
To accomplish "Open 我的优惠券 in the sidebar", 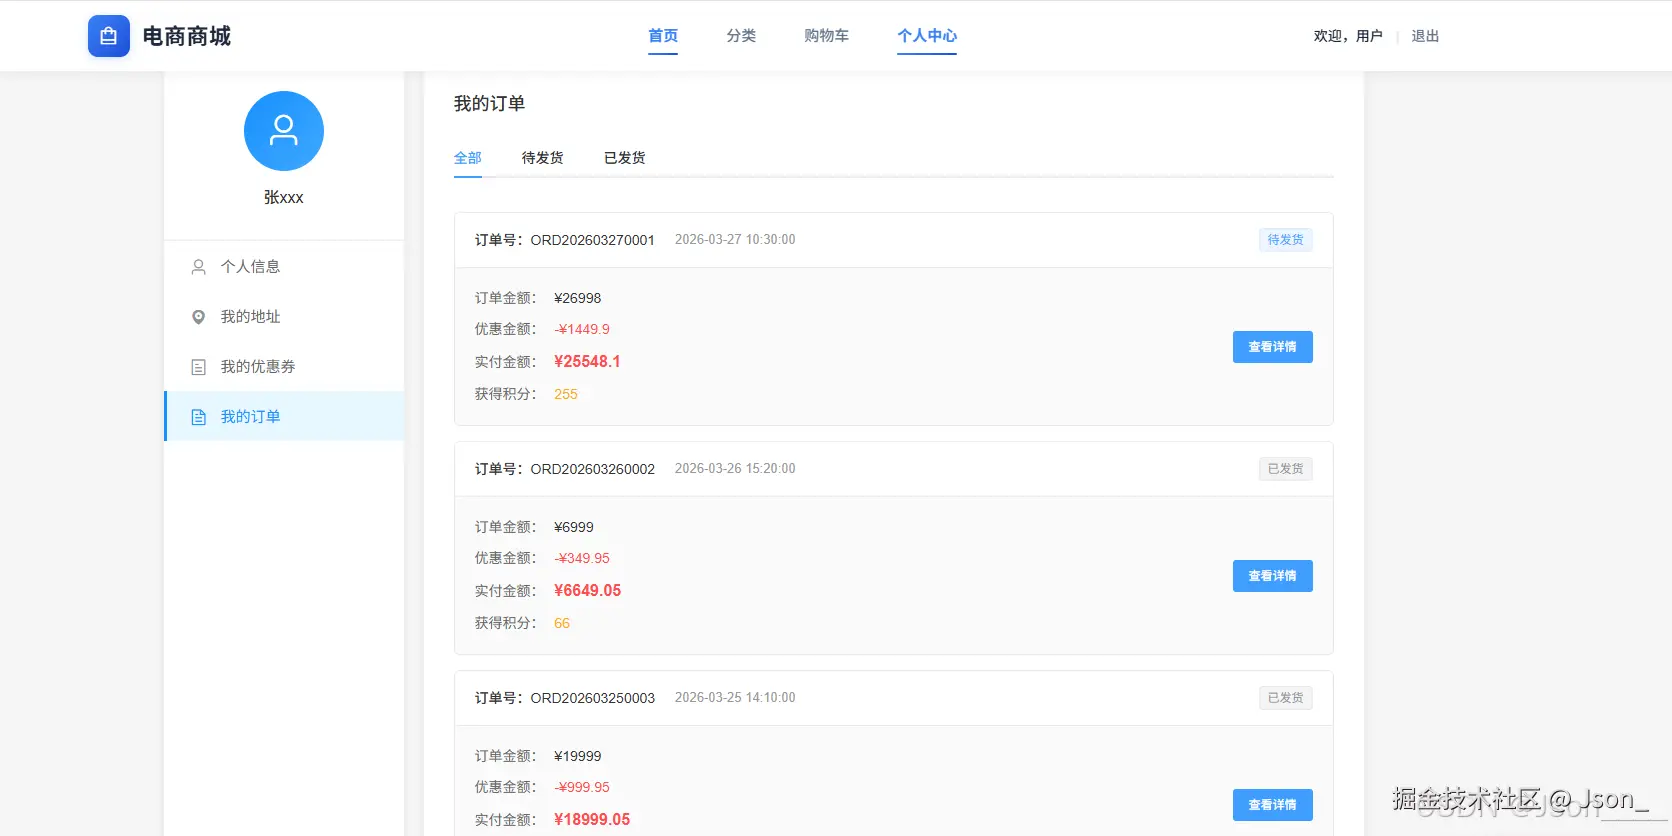I will (284, 367).
